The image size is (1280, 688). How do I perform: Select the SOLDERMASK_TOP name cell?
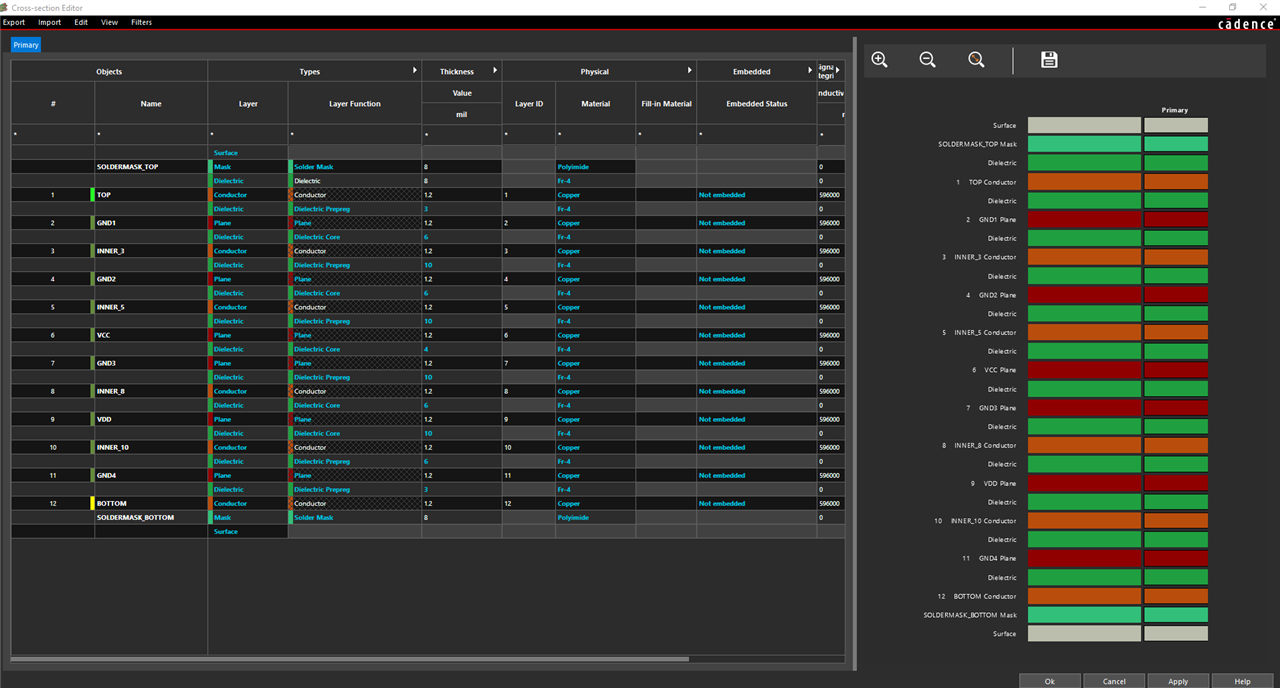[151, 167]
